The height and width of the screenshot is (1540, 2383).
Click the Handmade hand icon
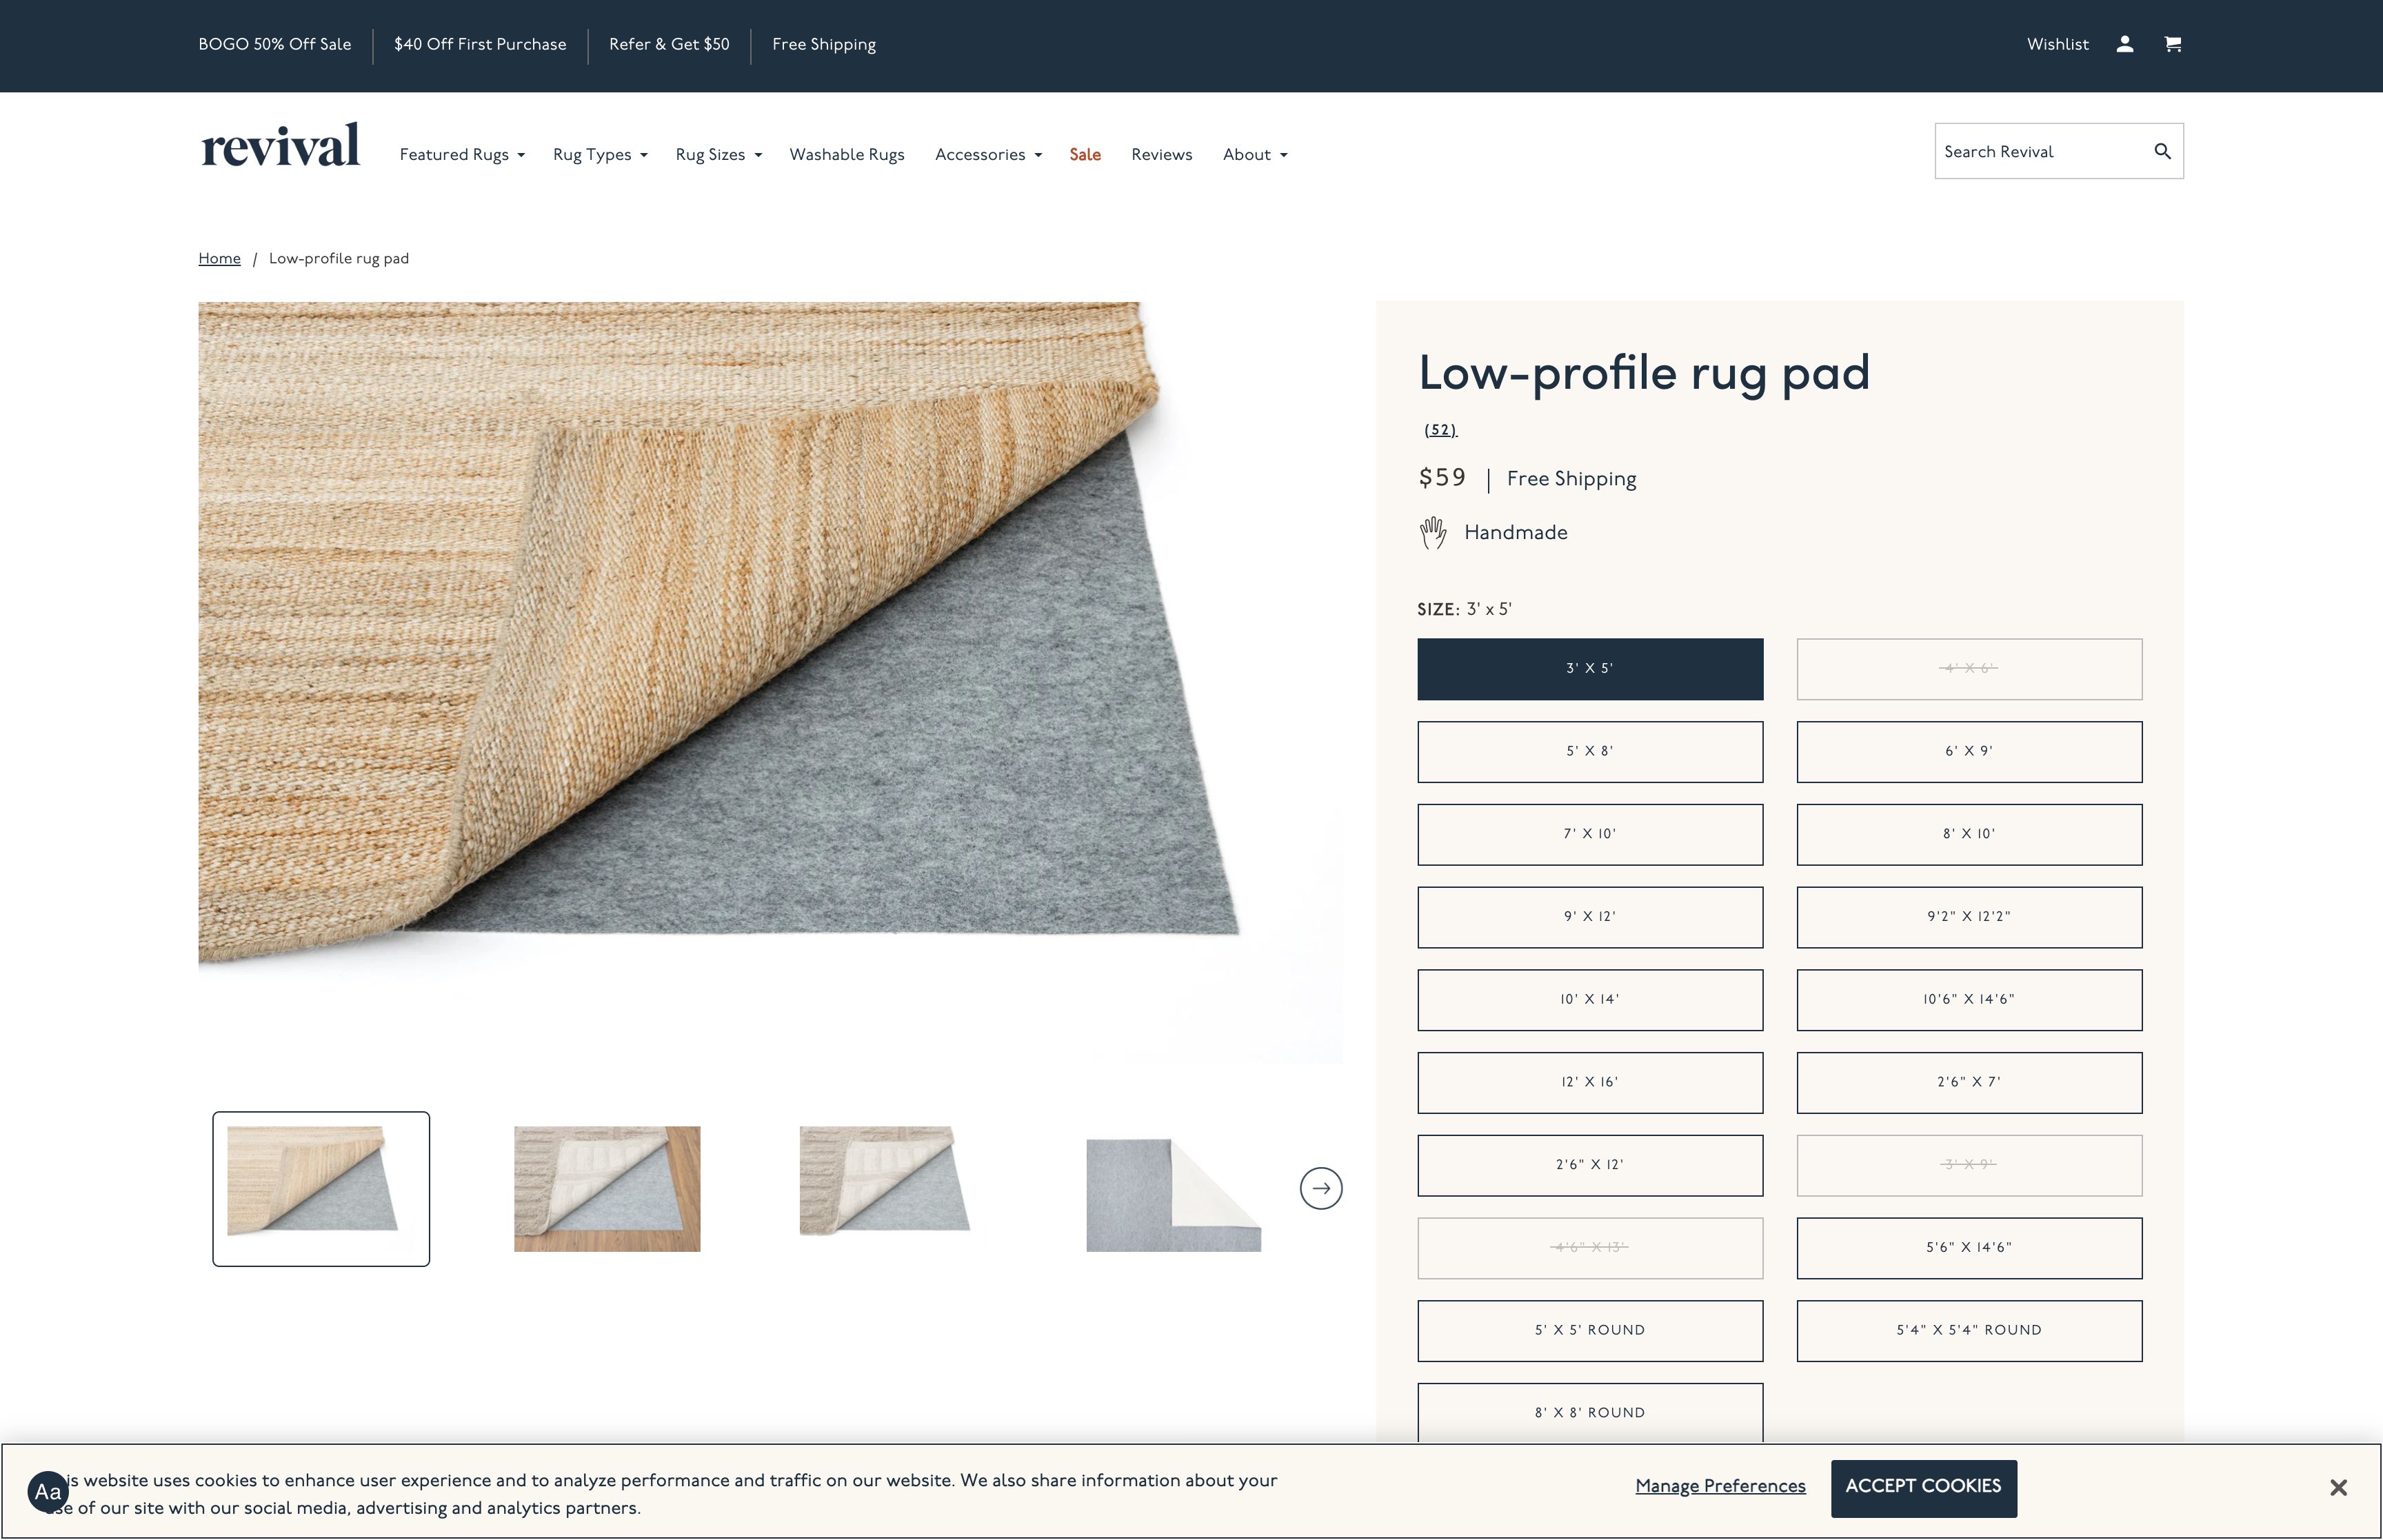pos(1432,533)
